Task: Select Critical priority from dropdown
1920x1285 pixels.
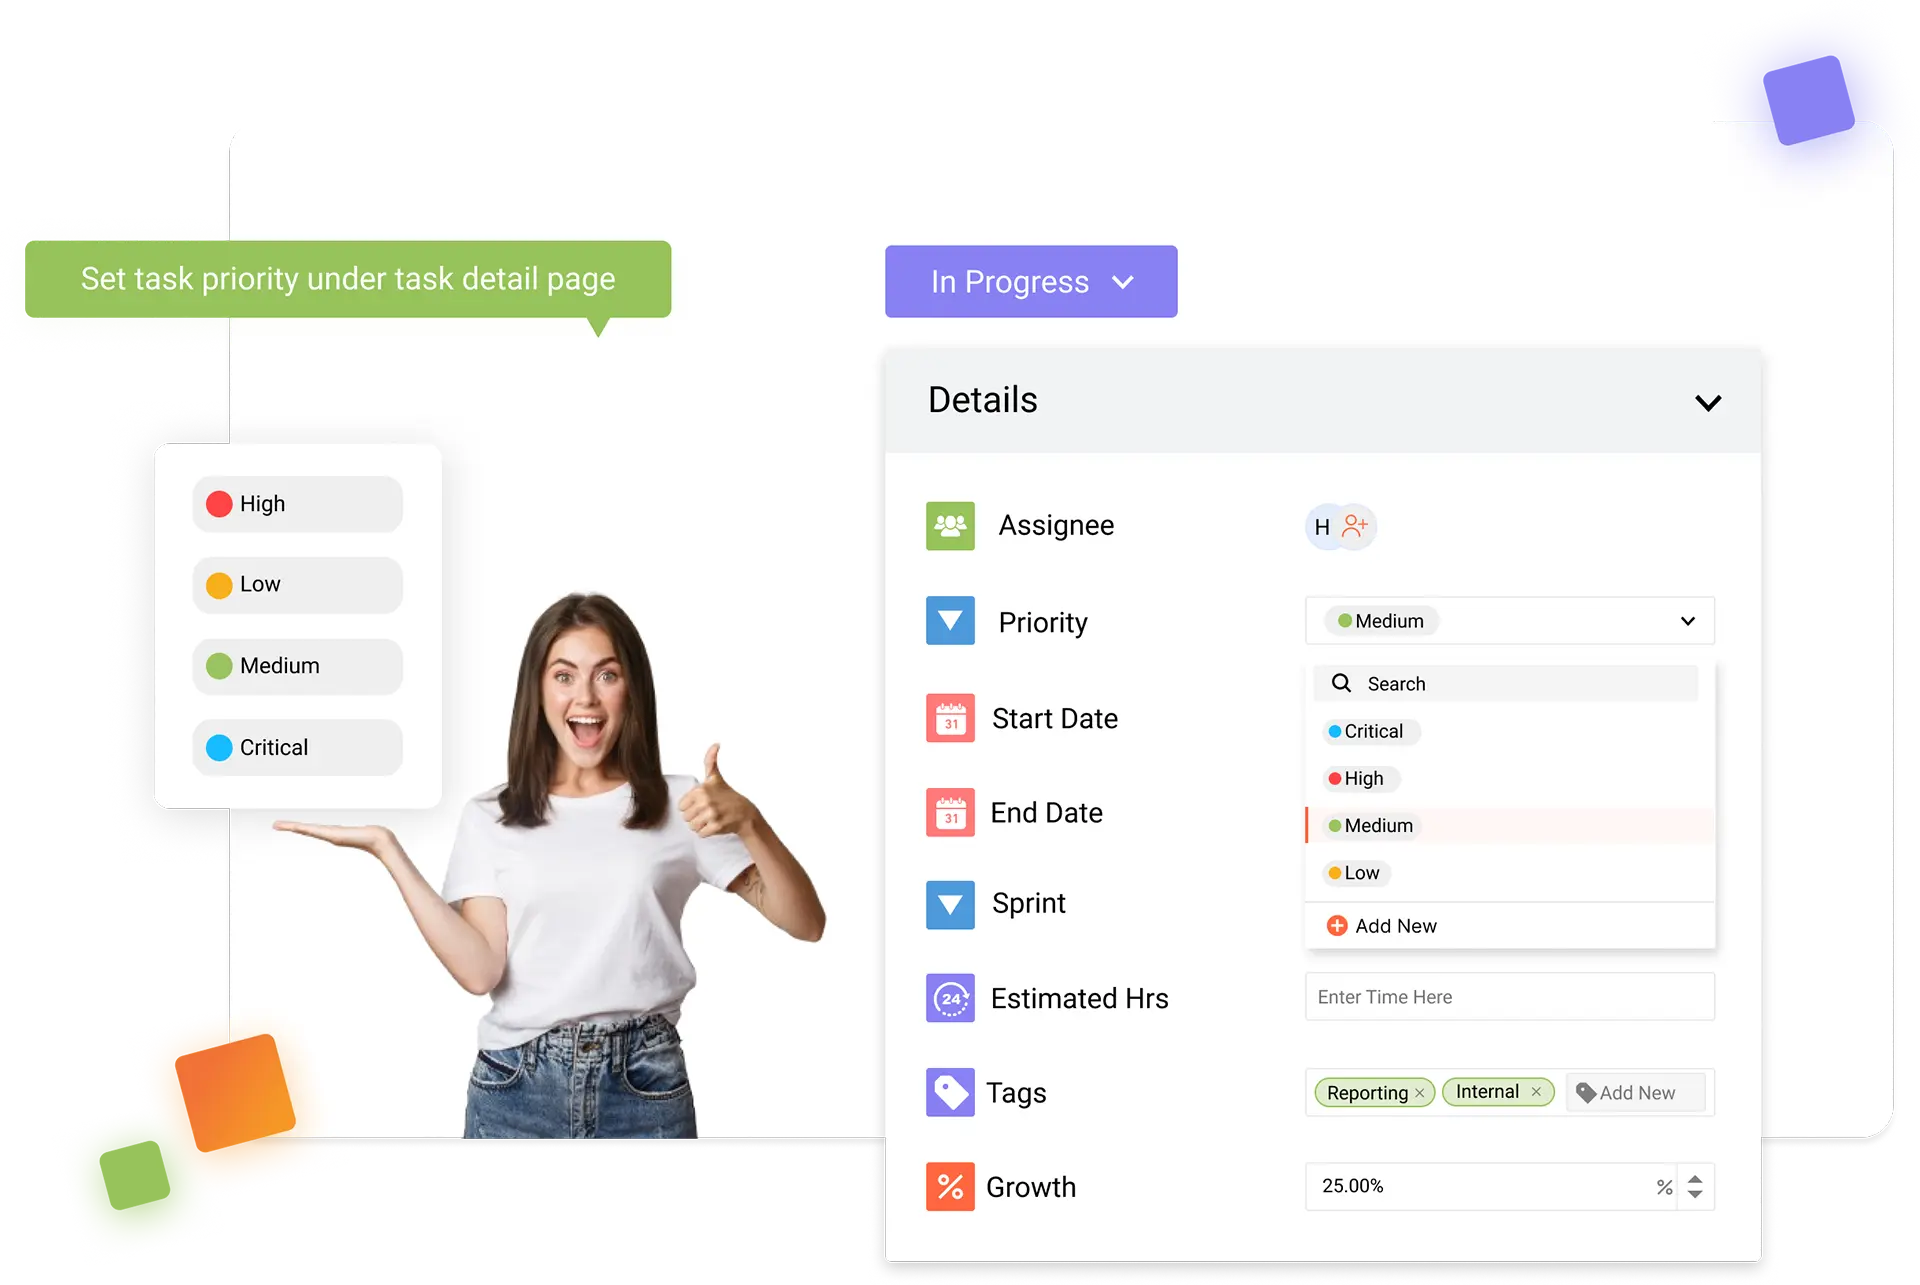Action: [x=1367, y=731]
